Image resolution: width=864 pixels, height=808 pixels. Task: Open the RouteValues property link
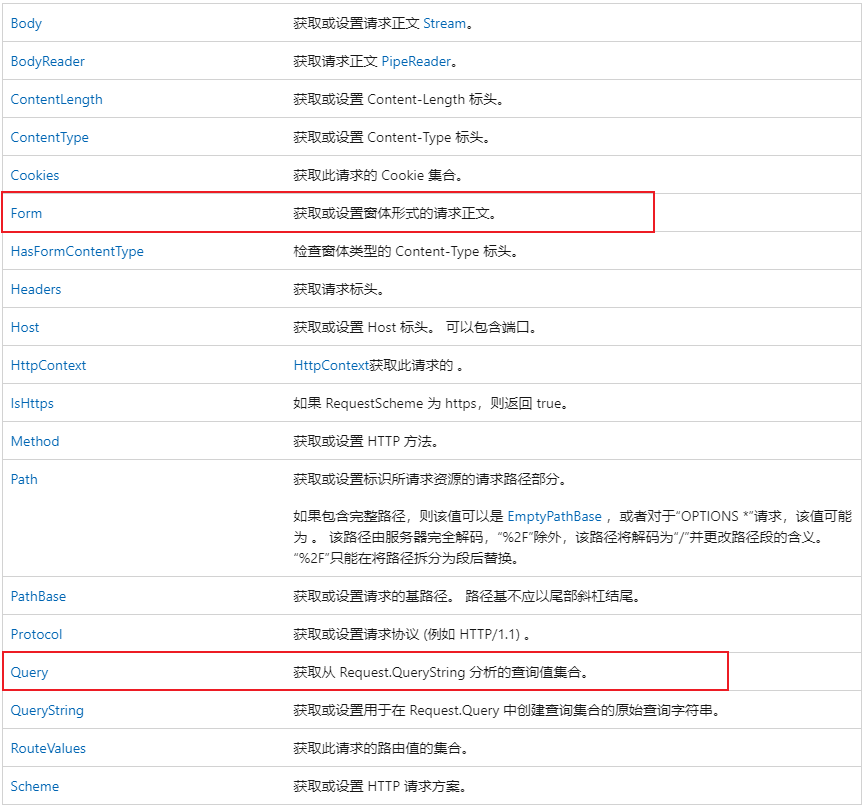tap(48, 748)
